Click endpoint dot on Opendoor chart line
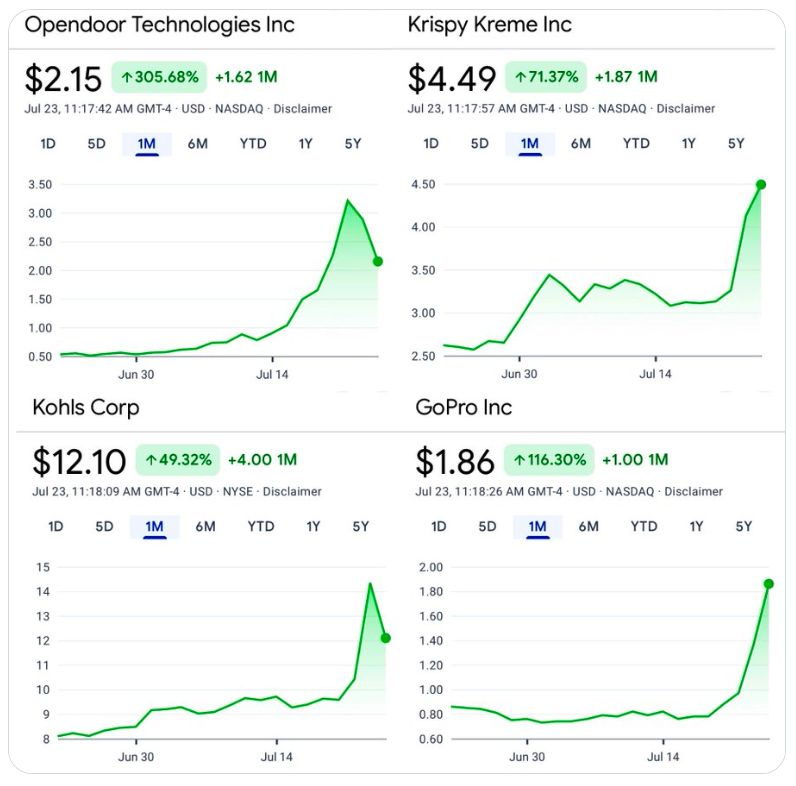The width and height of the screenshot is (796, 786). click(x=378, y=261)
